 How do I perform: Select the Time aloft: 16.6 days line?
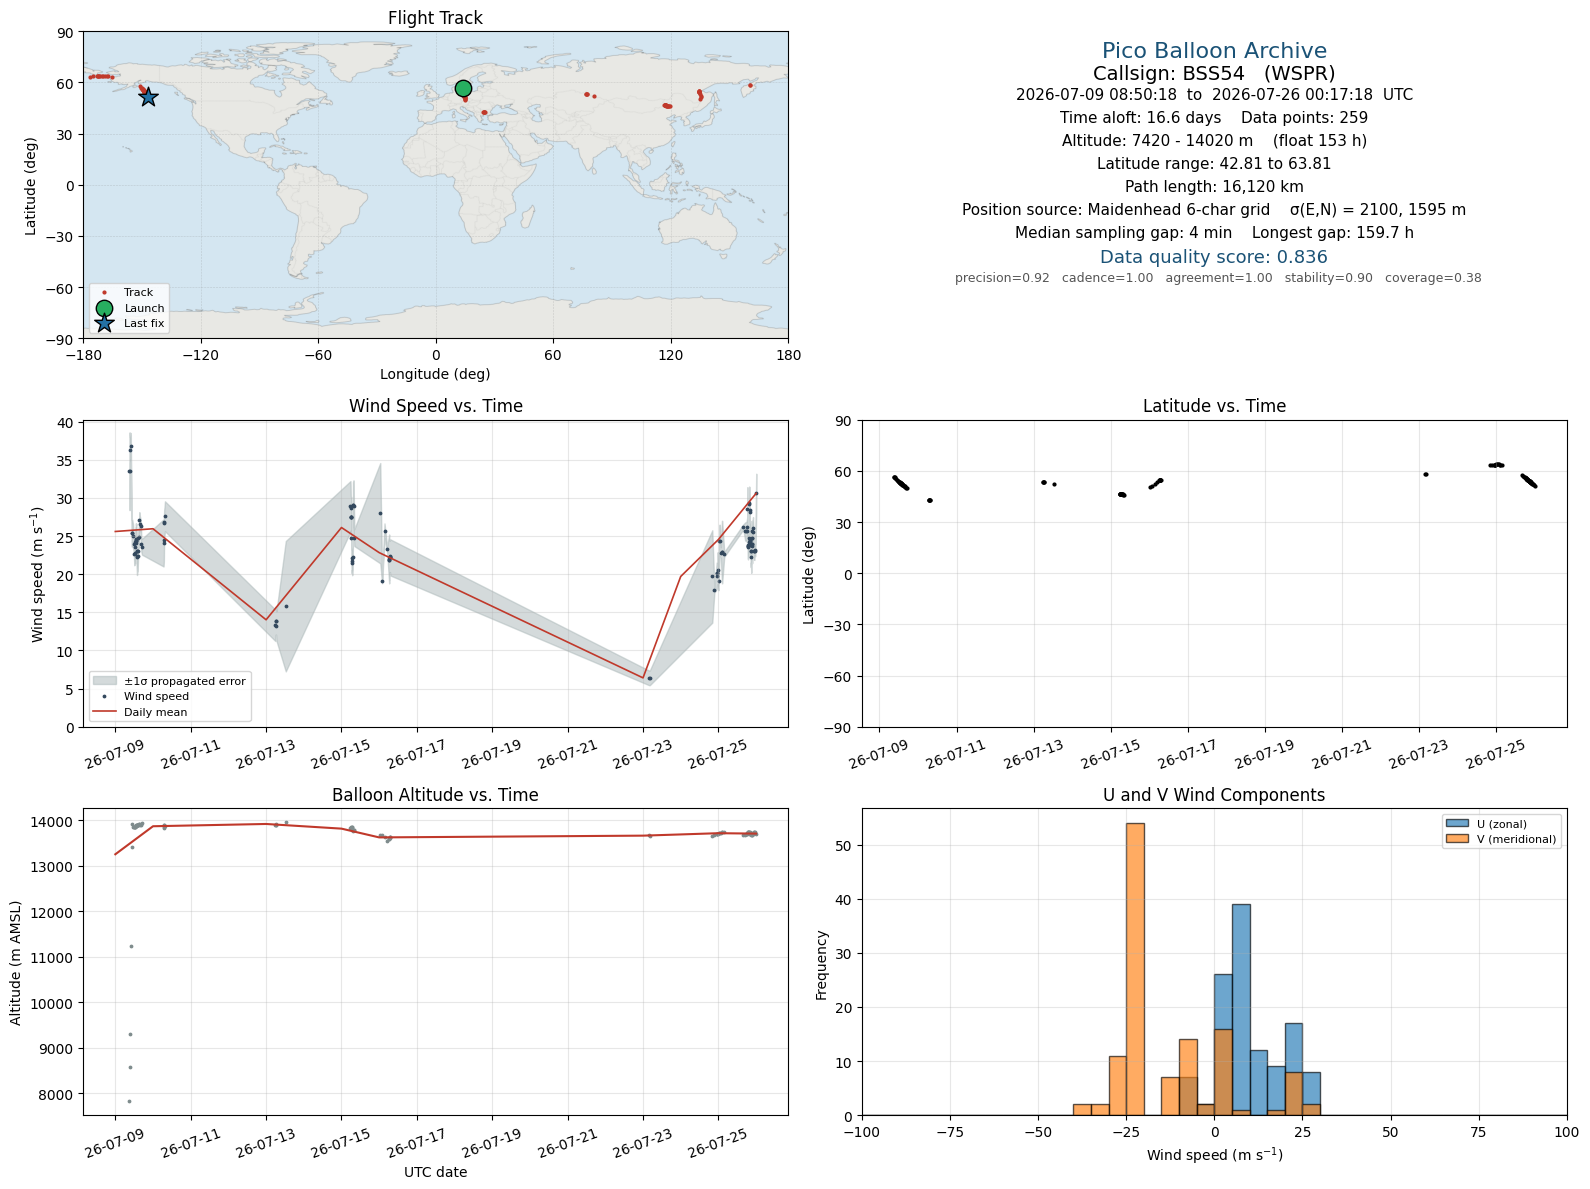(1214, 118)
